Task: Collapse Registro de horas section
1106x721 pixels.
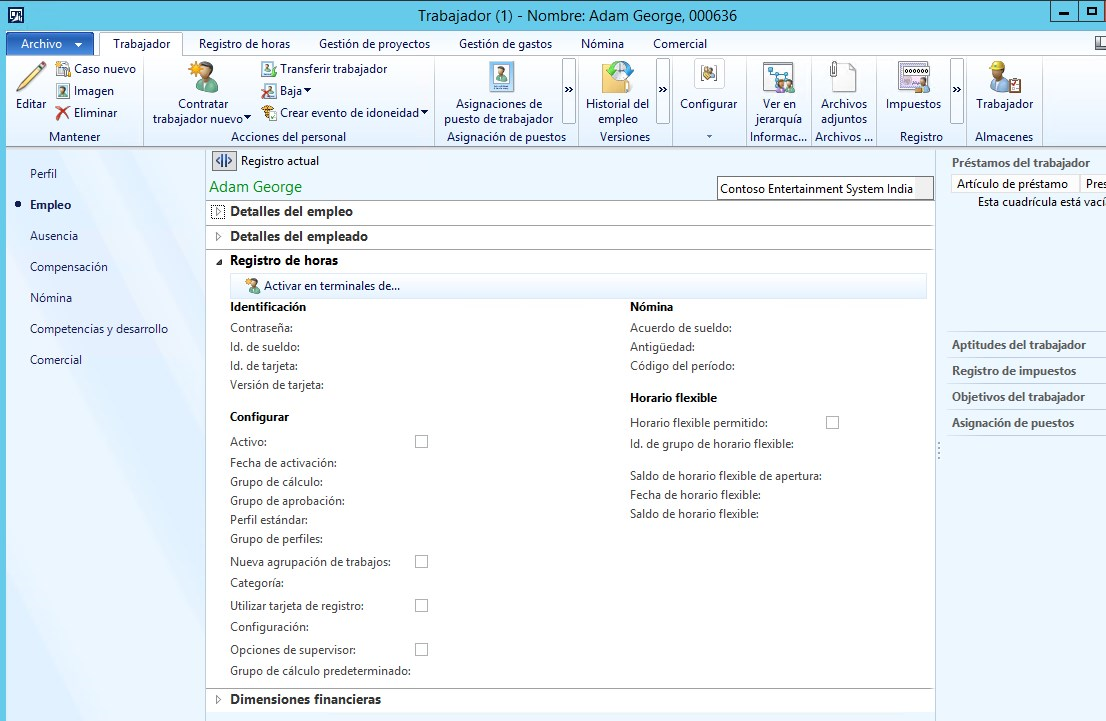Action: point(219,261)
